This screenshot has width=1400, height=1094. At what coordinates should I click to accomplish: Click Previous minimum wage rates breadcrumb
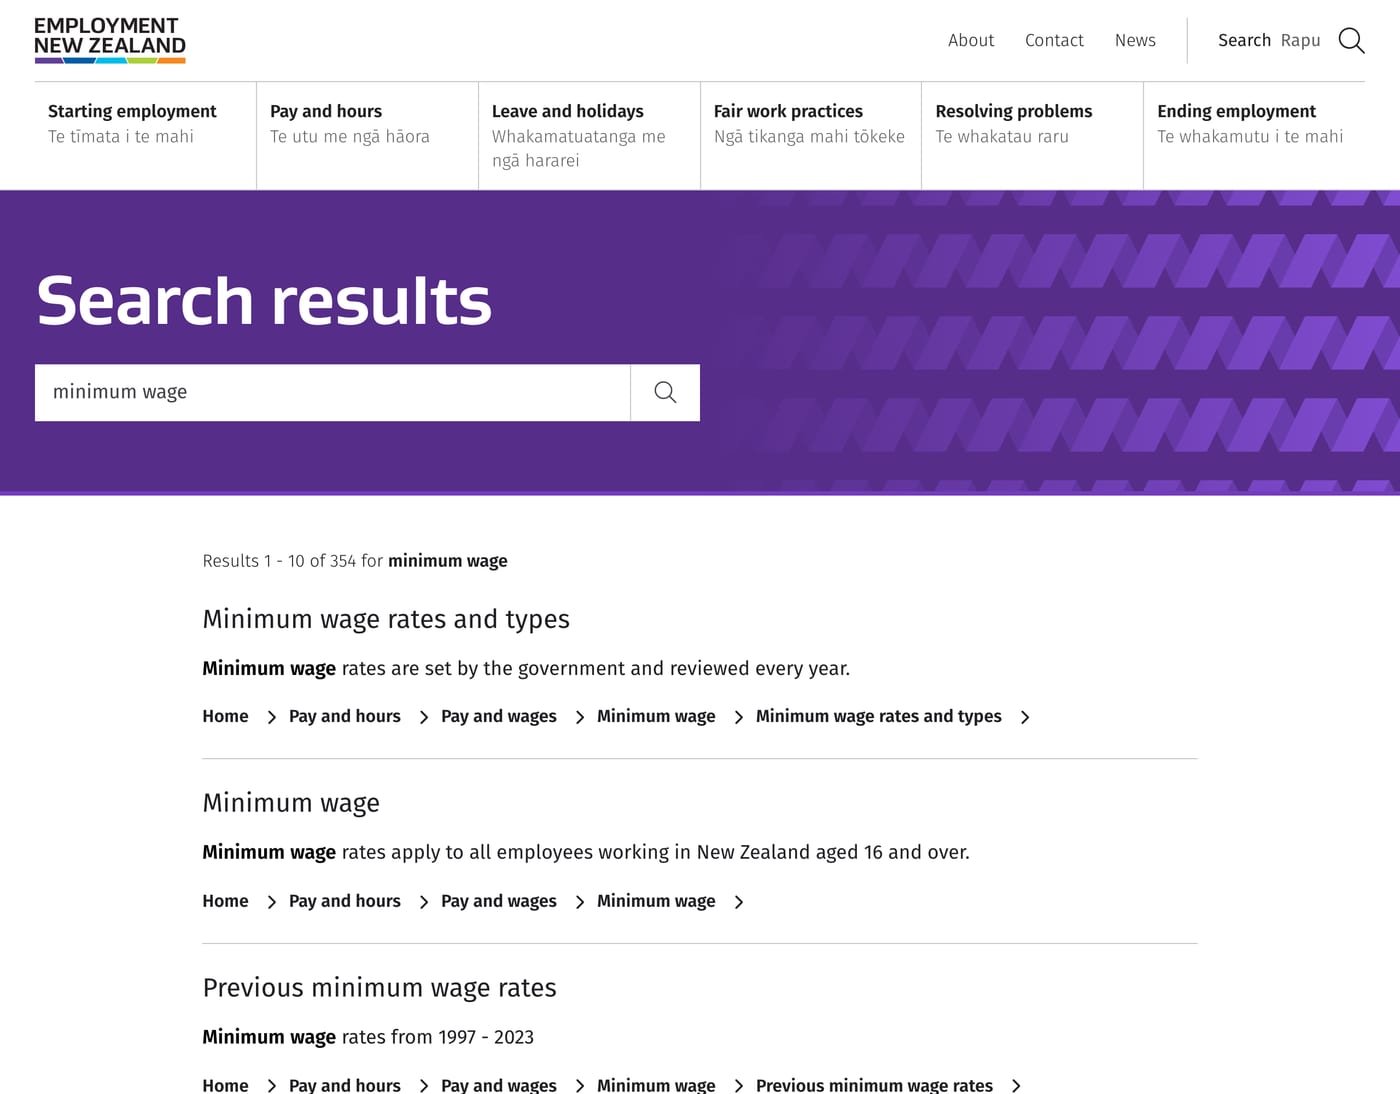pyautogui.click(x=875, y=1085)
